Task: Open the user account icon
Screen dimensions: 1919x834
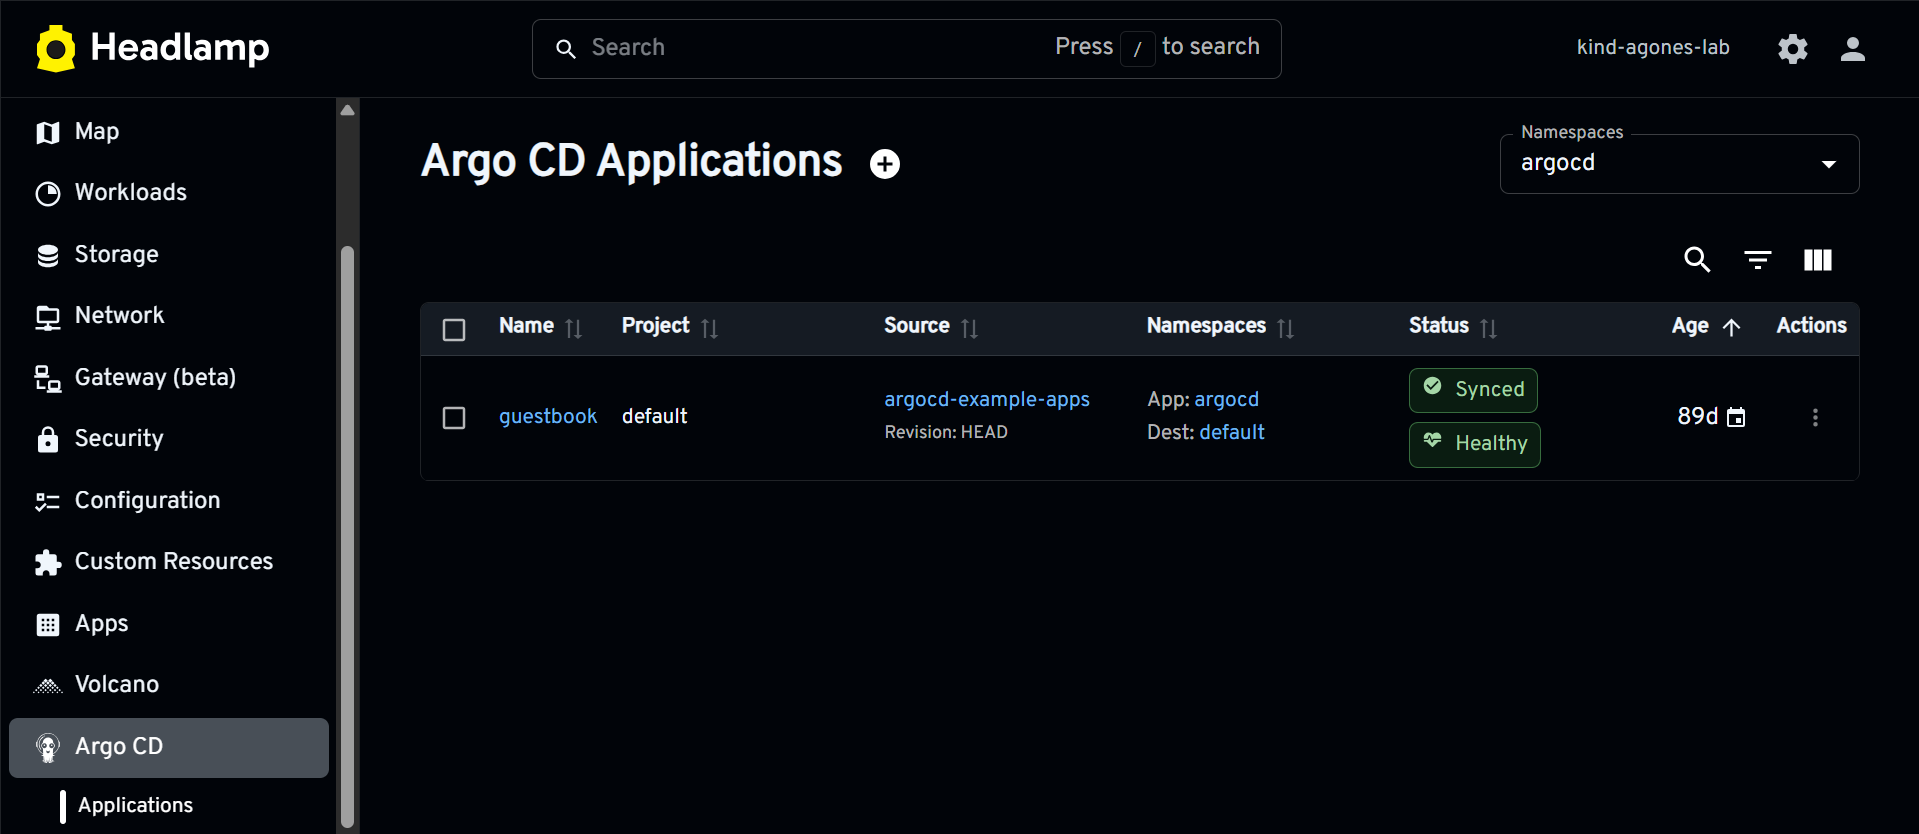Action: pyautogui.click(x=1853, y=48)
